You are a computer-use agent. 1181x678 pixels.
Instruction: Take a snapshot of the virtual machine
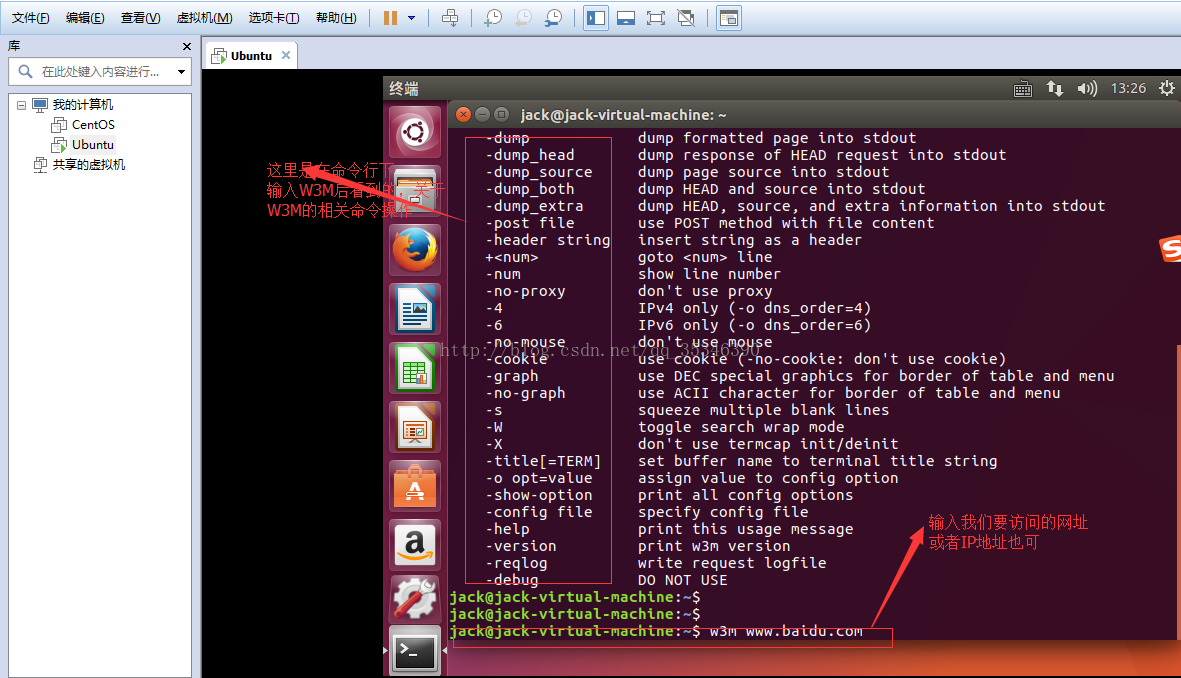[493, 18]
